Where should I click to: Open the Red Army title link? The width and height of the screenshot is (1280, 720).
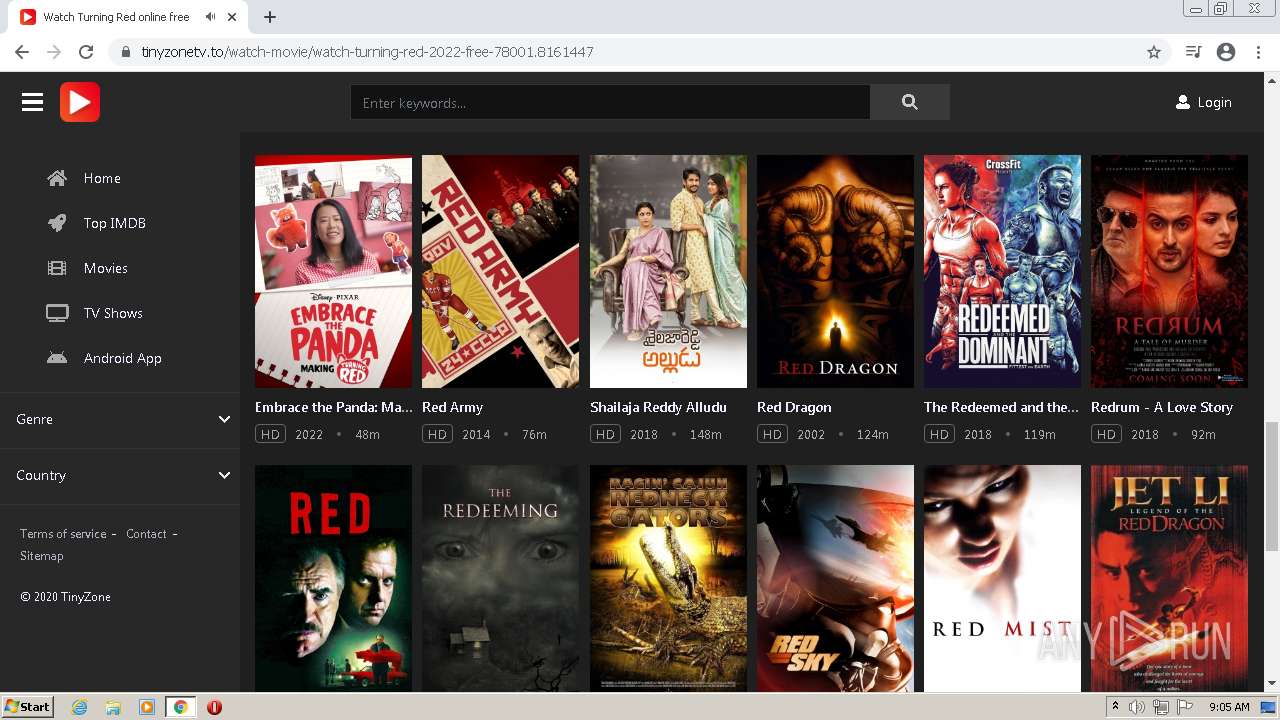(x=452, y=407)
